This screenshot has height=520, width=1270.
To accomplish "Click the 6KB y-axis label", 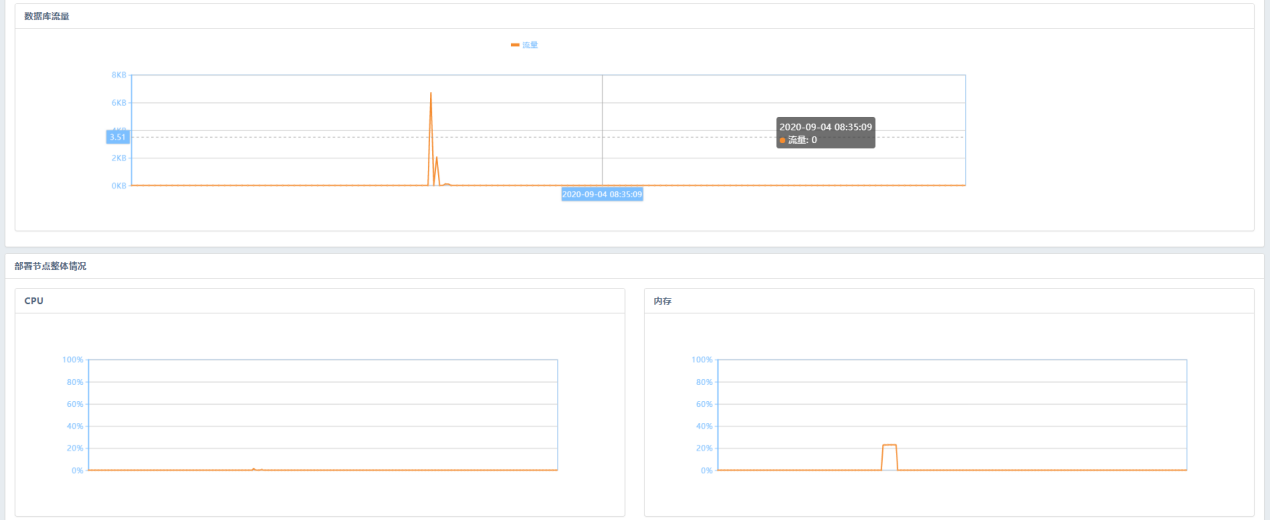I will coord(119,103).
